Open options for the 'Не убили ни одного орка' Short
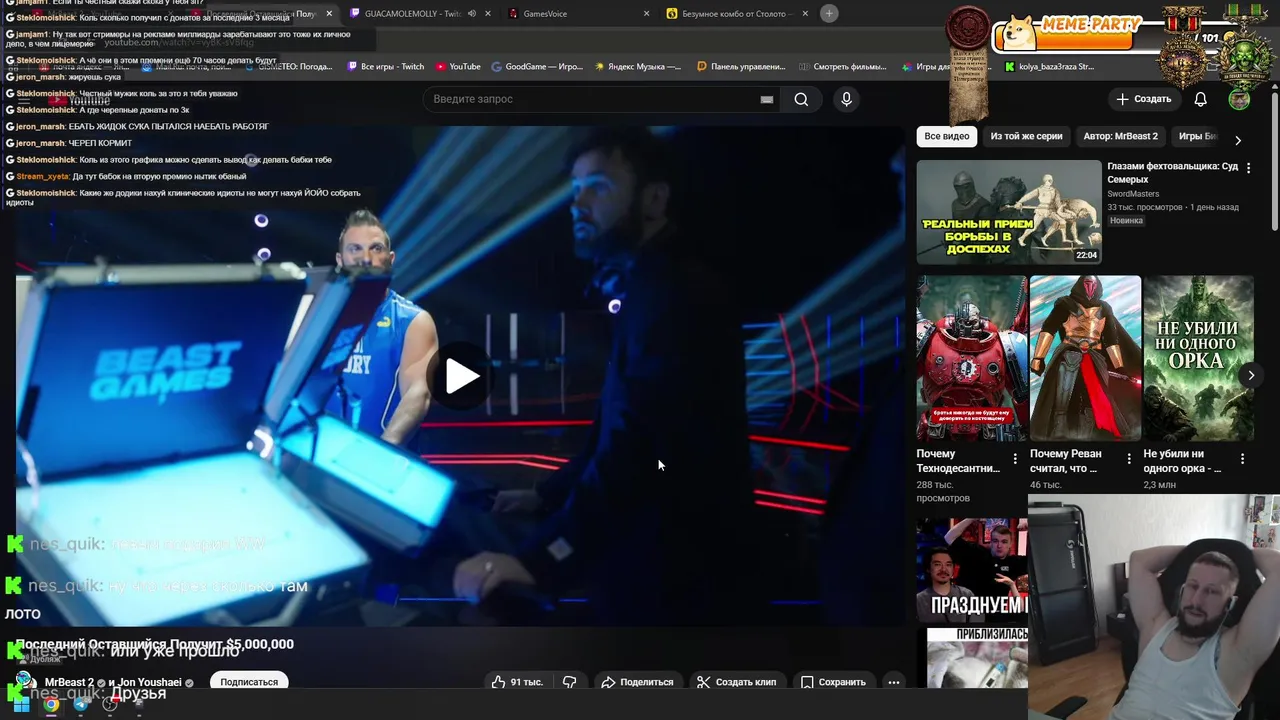 [x=1242, y=459]
